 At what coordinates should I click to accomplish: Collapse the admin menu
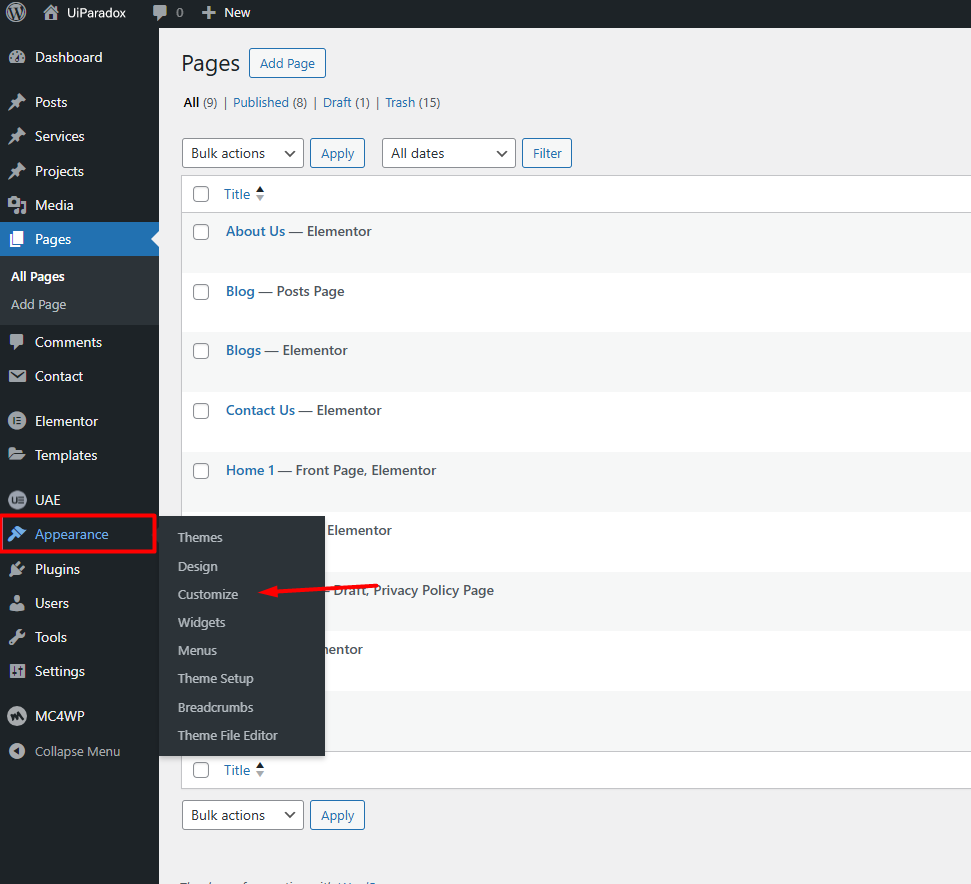pyautogui.click(x=65, y=751)
